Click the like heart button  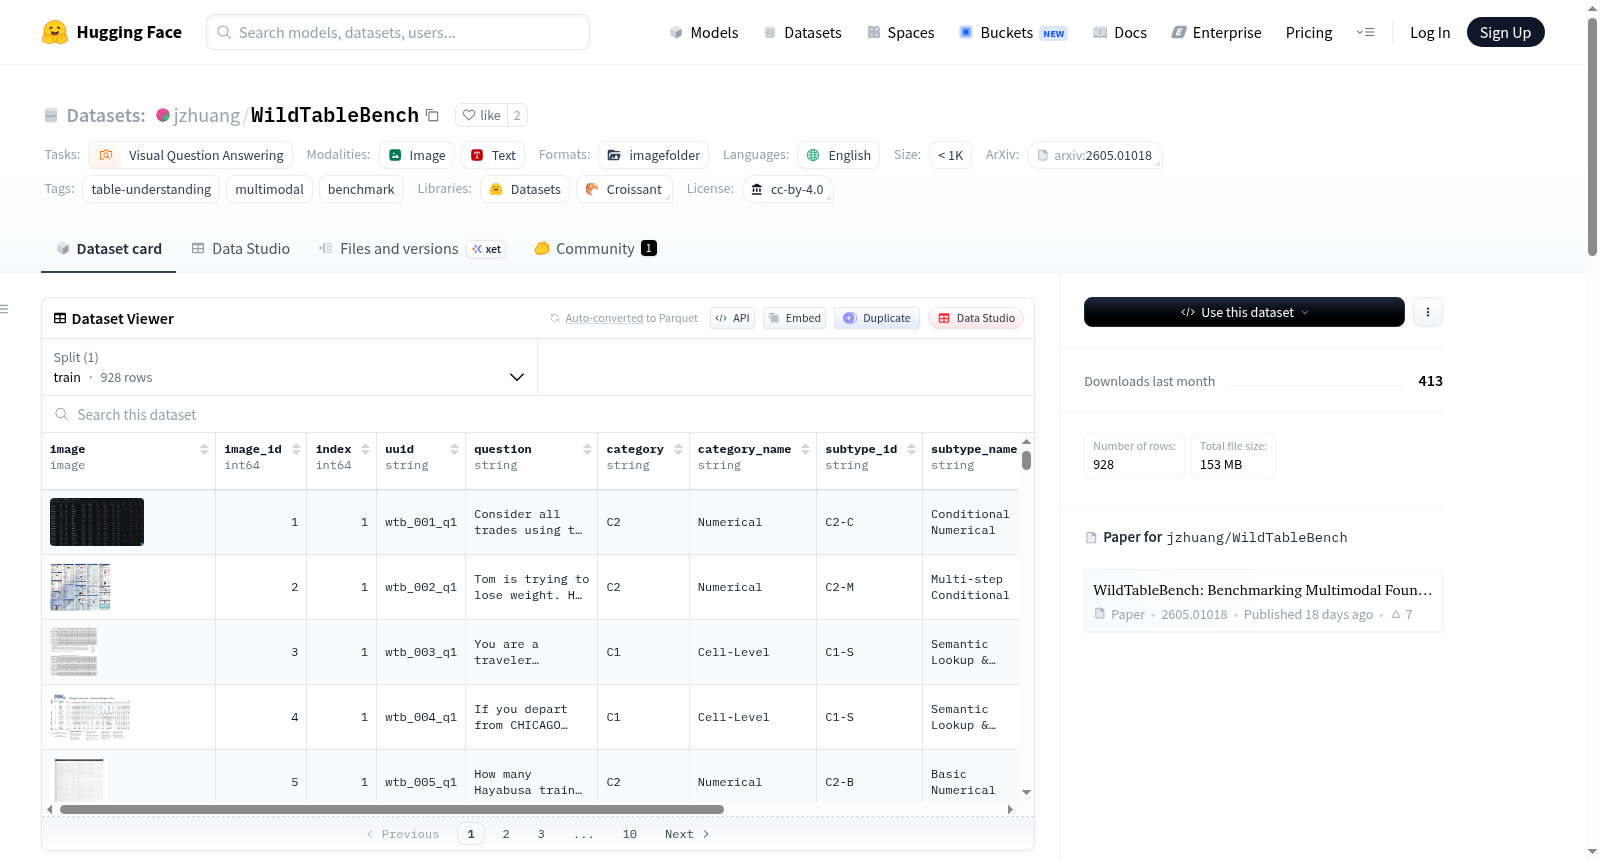tap(481, 115)
